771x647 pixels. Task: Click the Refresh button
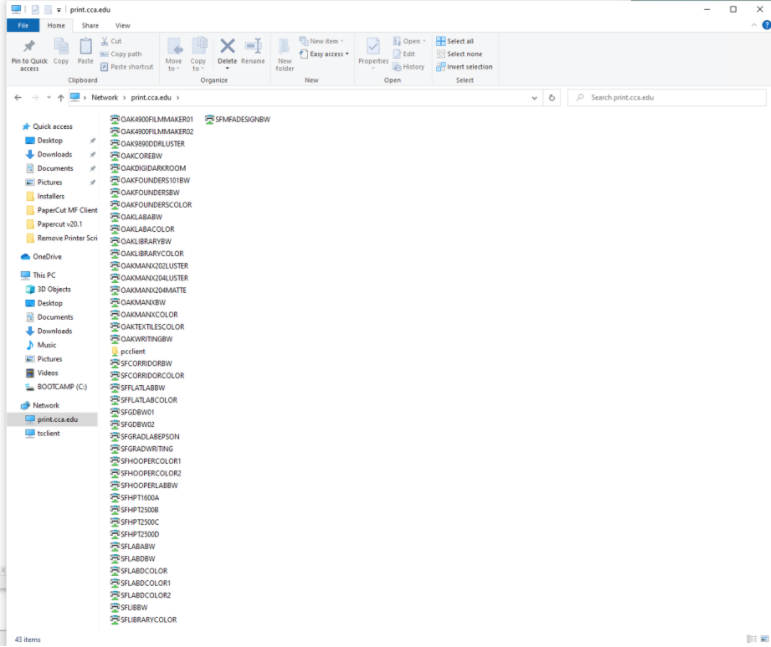552,98
